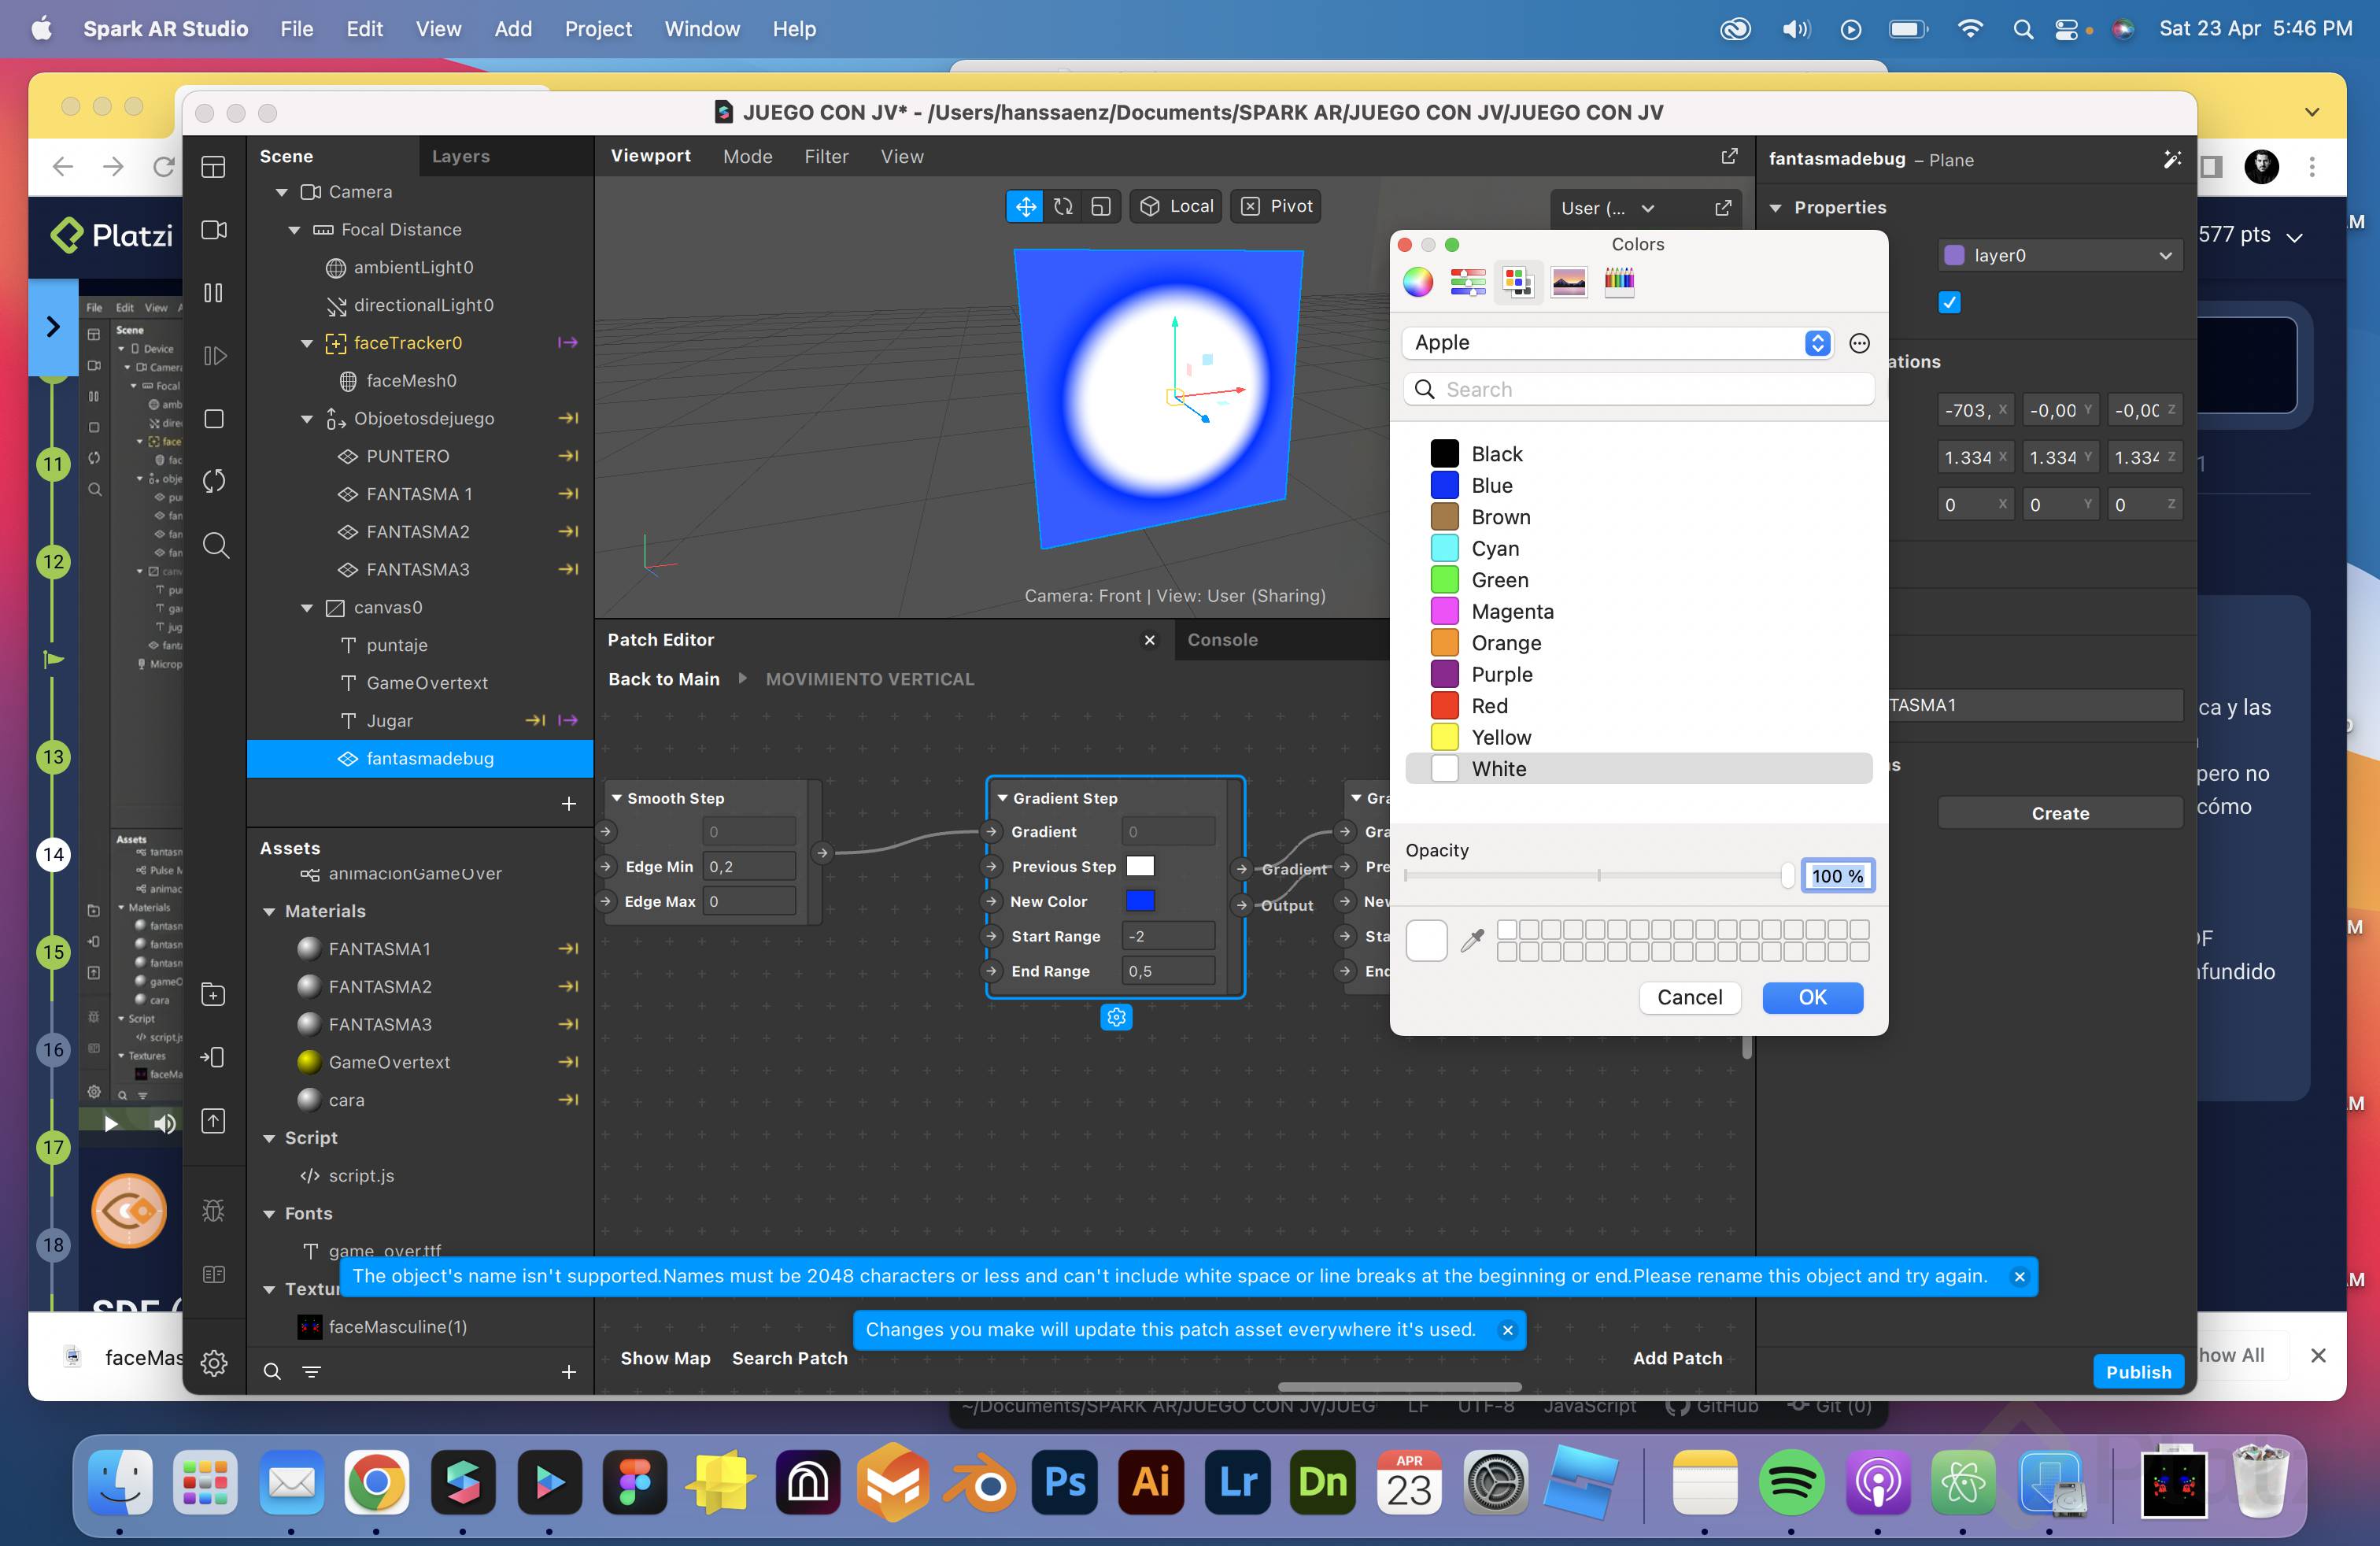Click Show Map in Patch Editor
The width and height of the screenshot is (2380, 1546).
pyautogui.click(x=665, y=1358)
